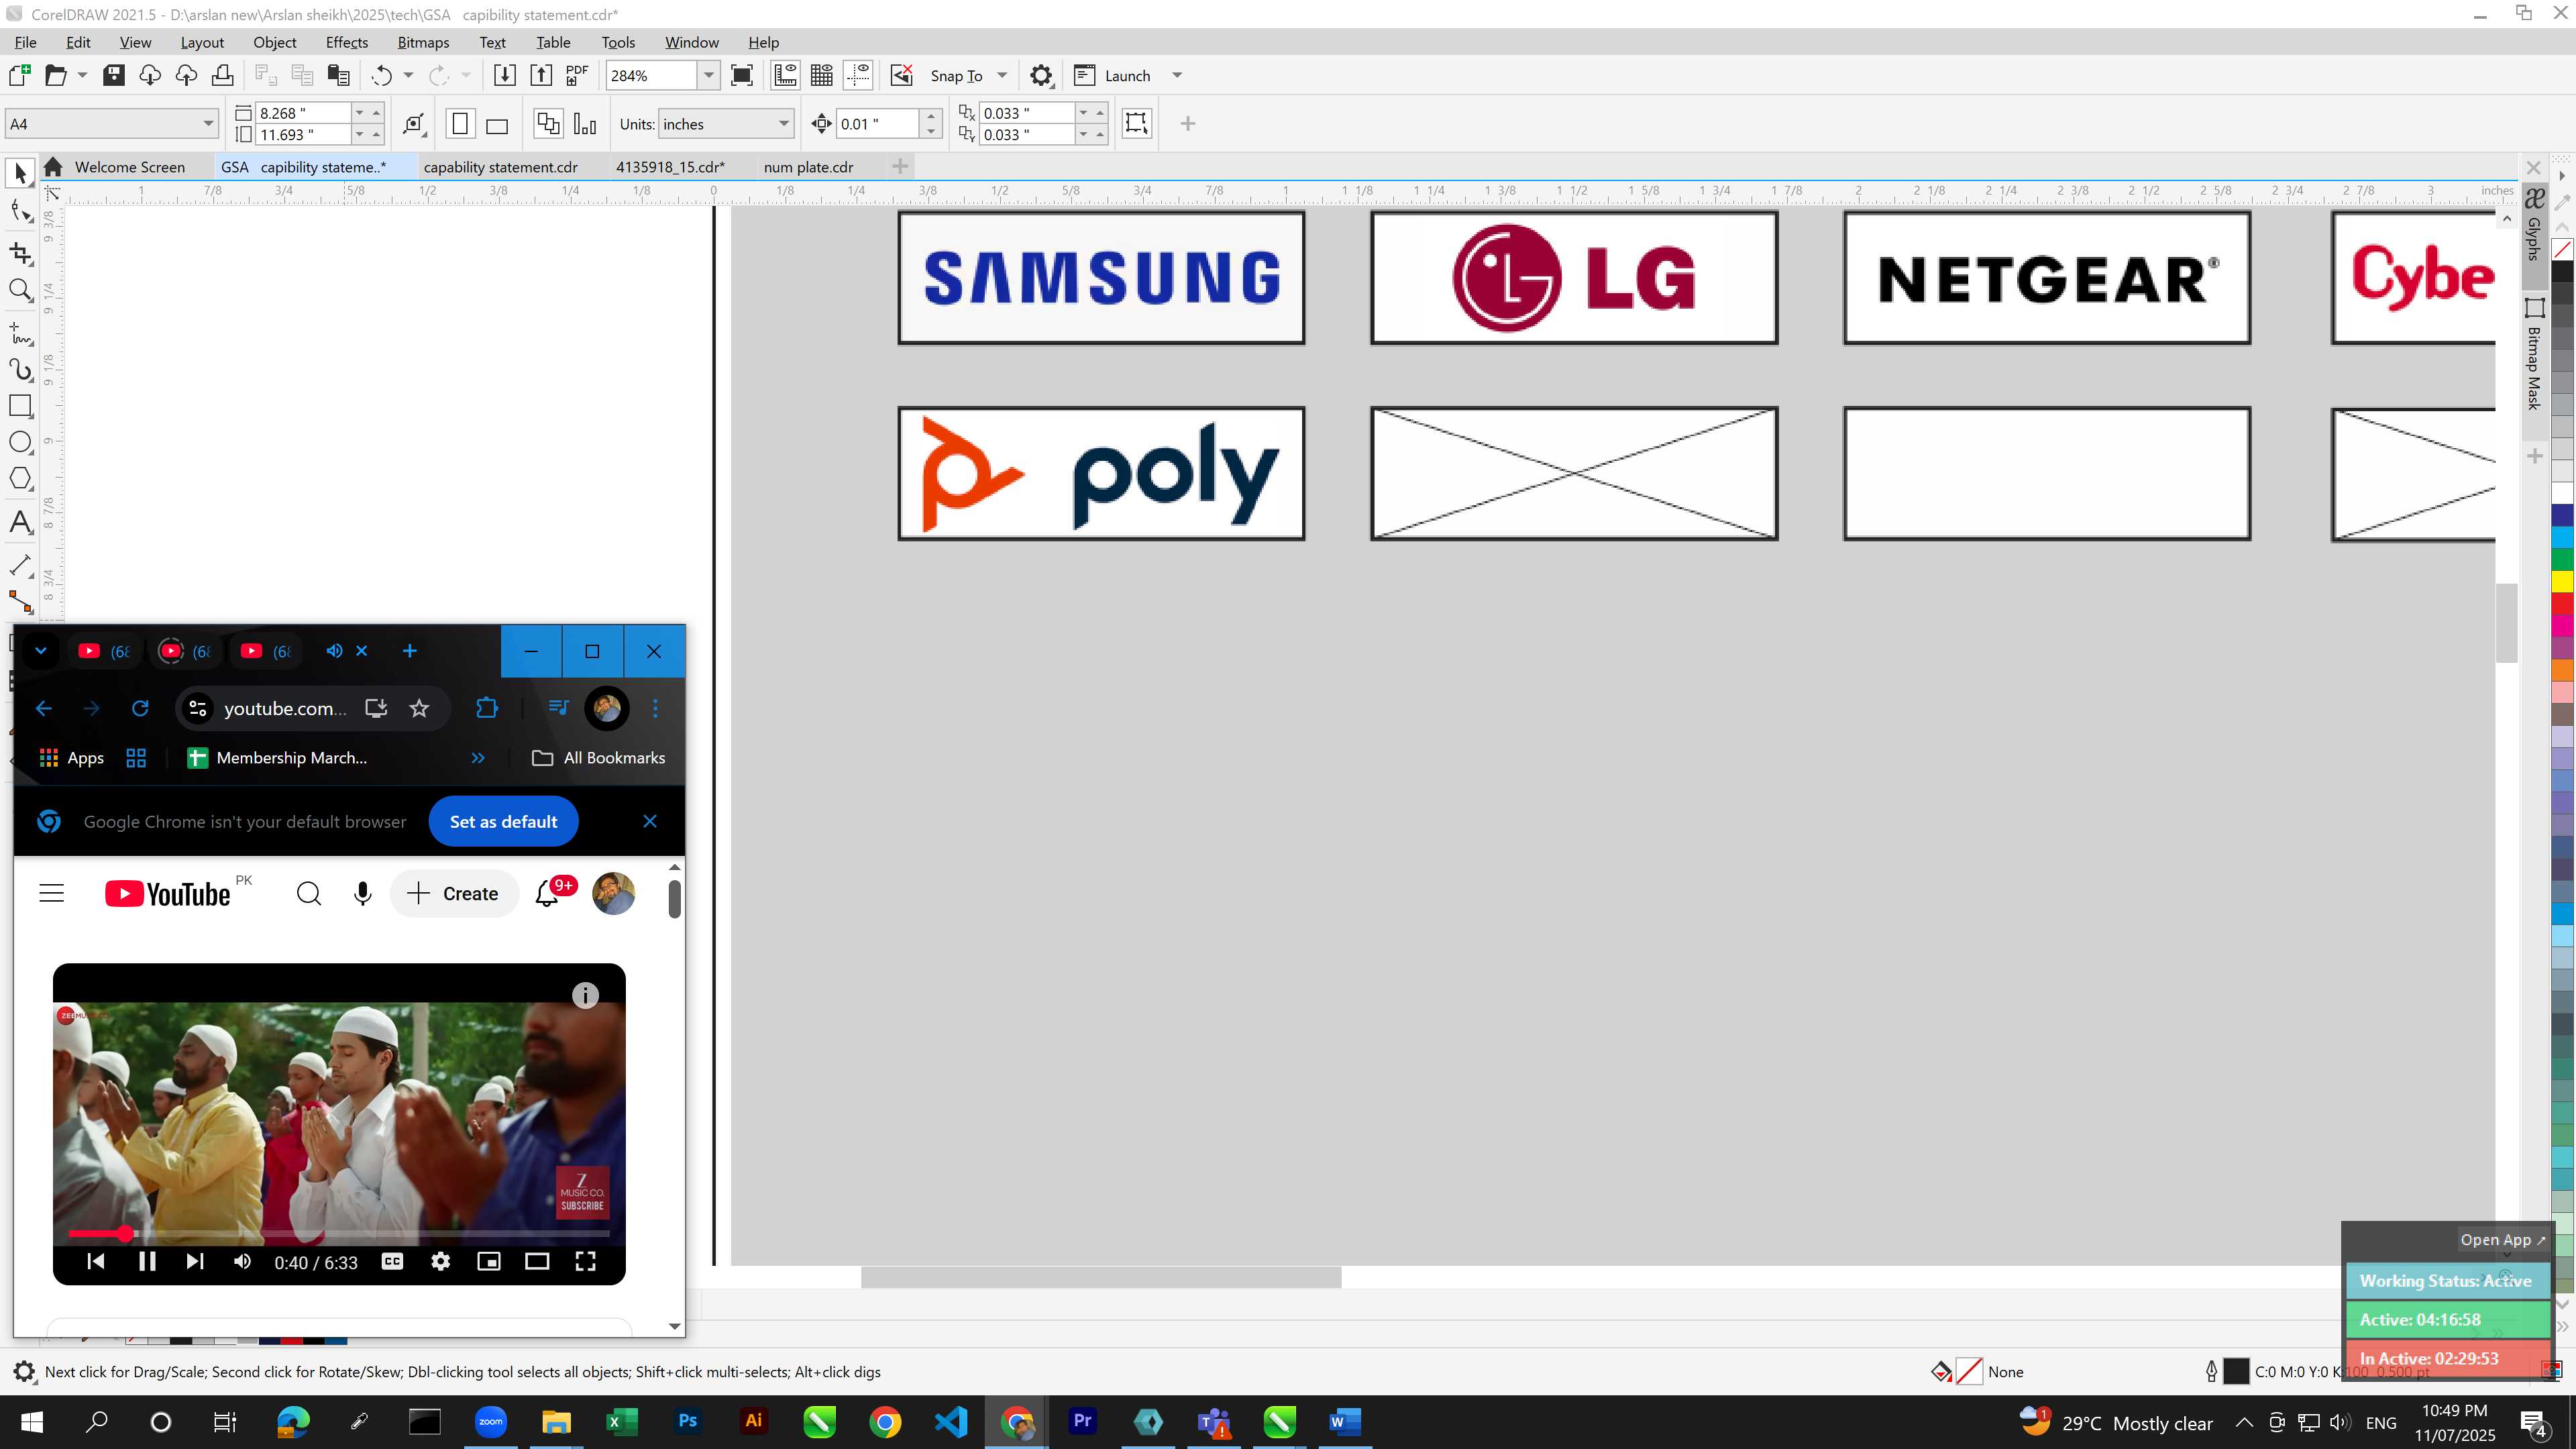Expand the Snap To dropdown
Screen dimensions: 2576x1449
pyautogui.click(x=1002, y=75)
